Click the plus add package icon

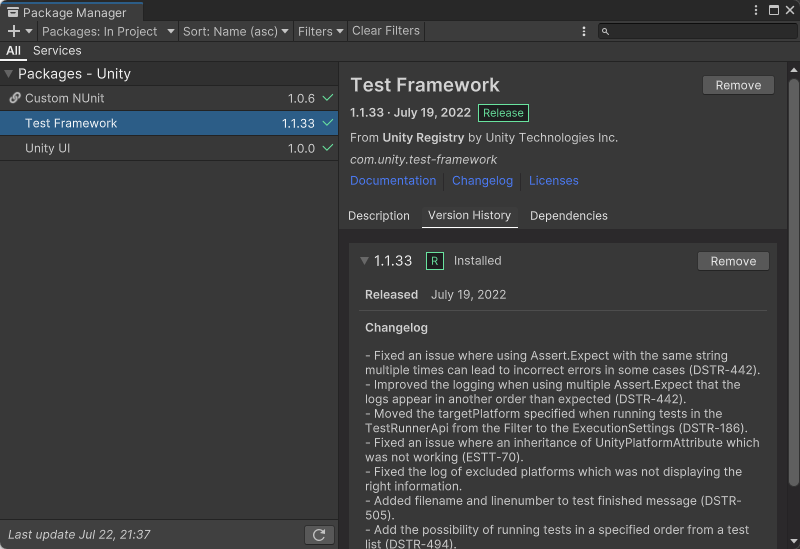[14, 31]
